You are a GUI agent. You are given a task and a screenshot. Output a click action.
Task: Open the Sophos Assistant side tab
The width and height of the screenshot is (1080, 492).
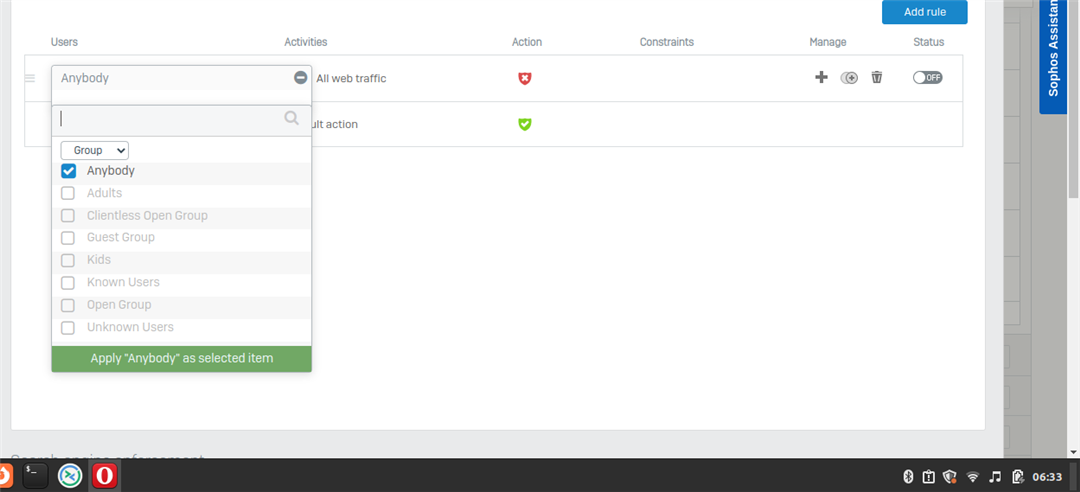[x=1052, y=57]
